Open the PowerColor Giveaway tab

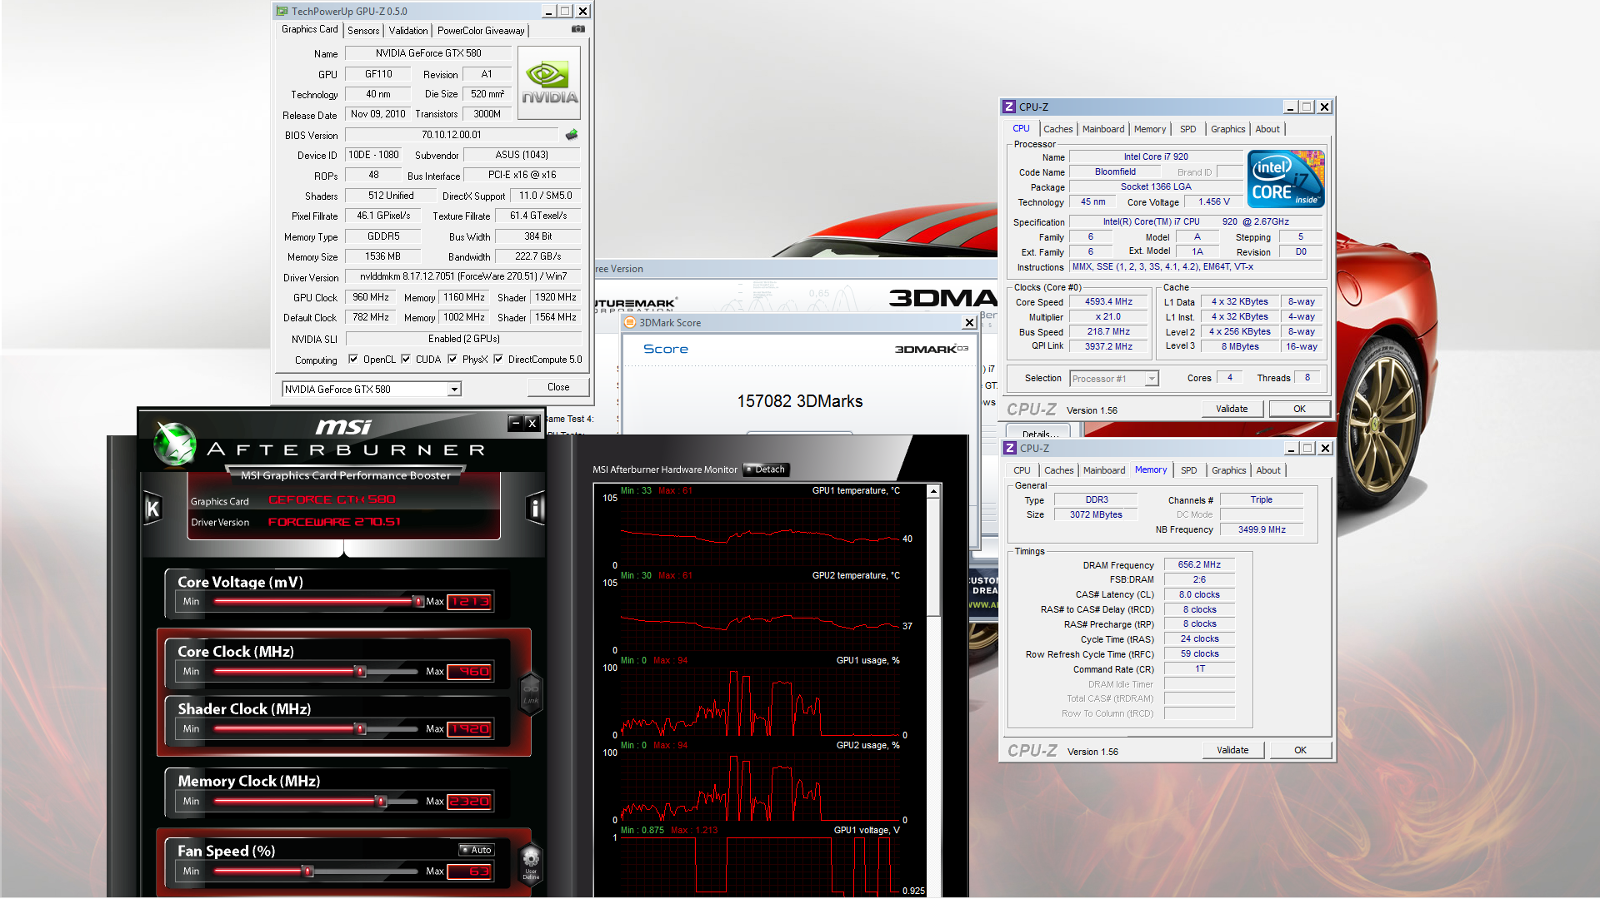tap(480, 30)
